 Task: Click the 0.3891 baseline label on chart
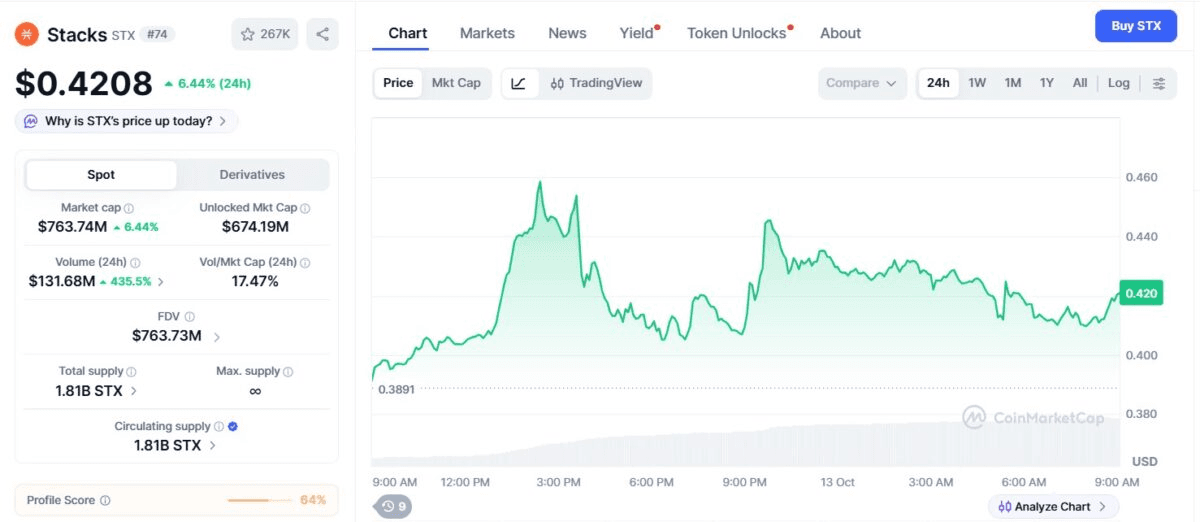(x=395, y=389)
